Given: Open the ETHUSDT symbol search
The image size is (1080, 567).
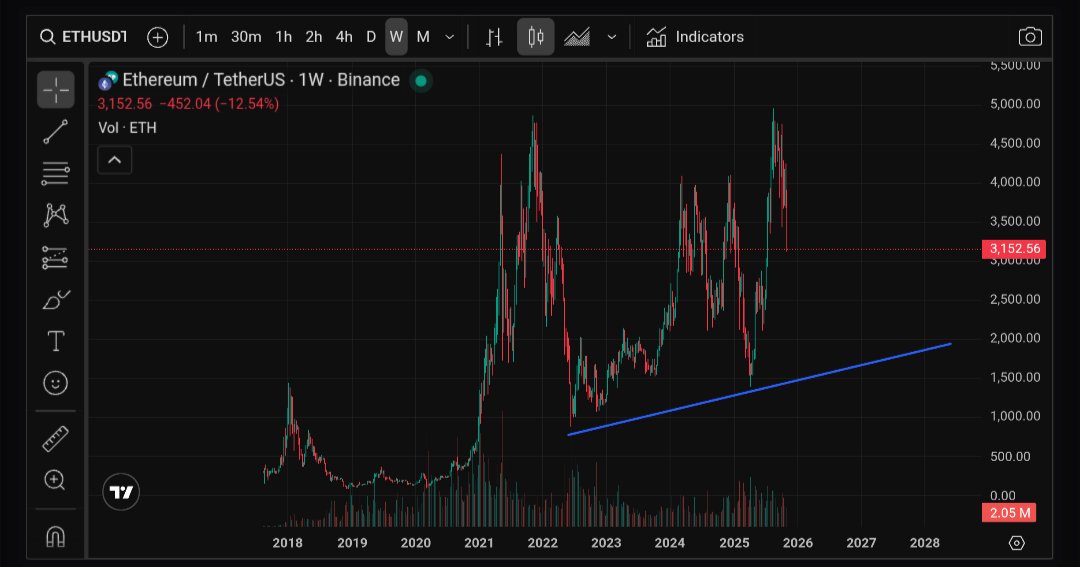Looking at the screenshot, I should click(x=84, y=37).
